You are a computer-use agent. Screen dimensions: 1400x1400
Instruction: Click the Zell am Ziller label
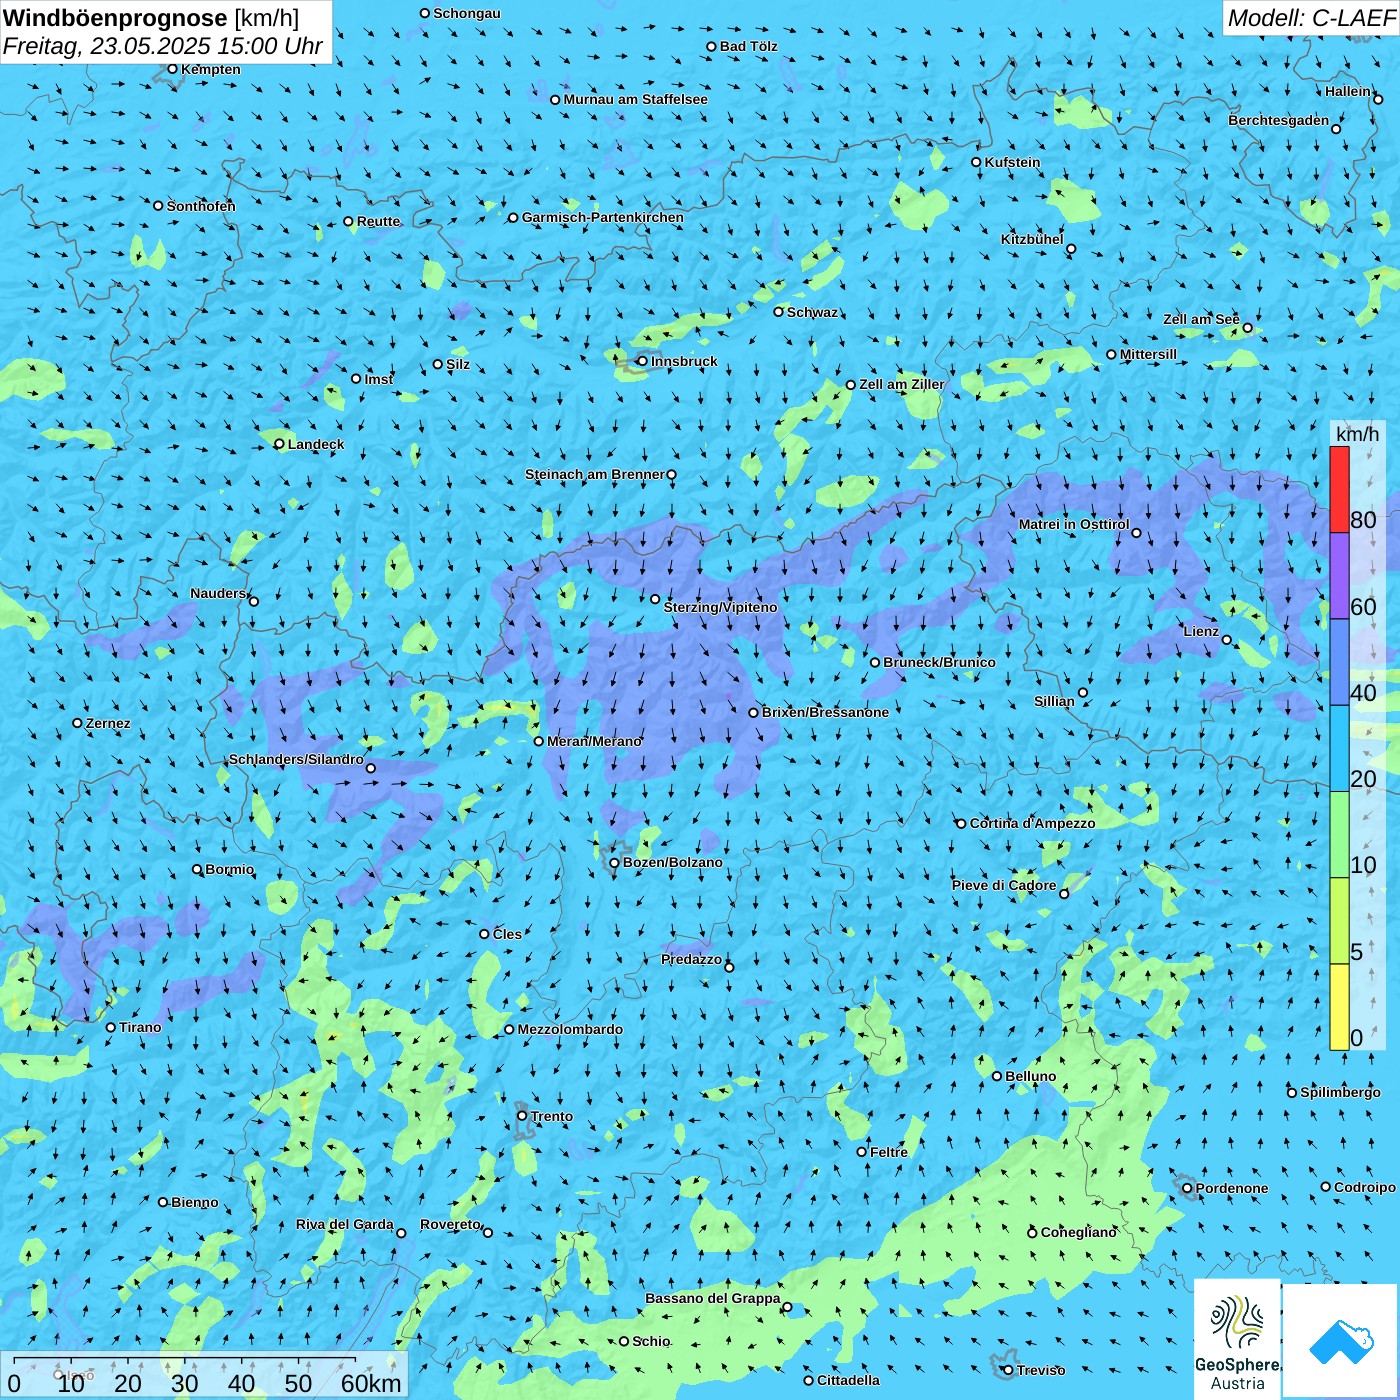click(902, 384)
